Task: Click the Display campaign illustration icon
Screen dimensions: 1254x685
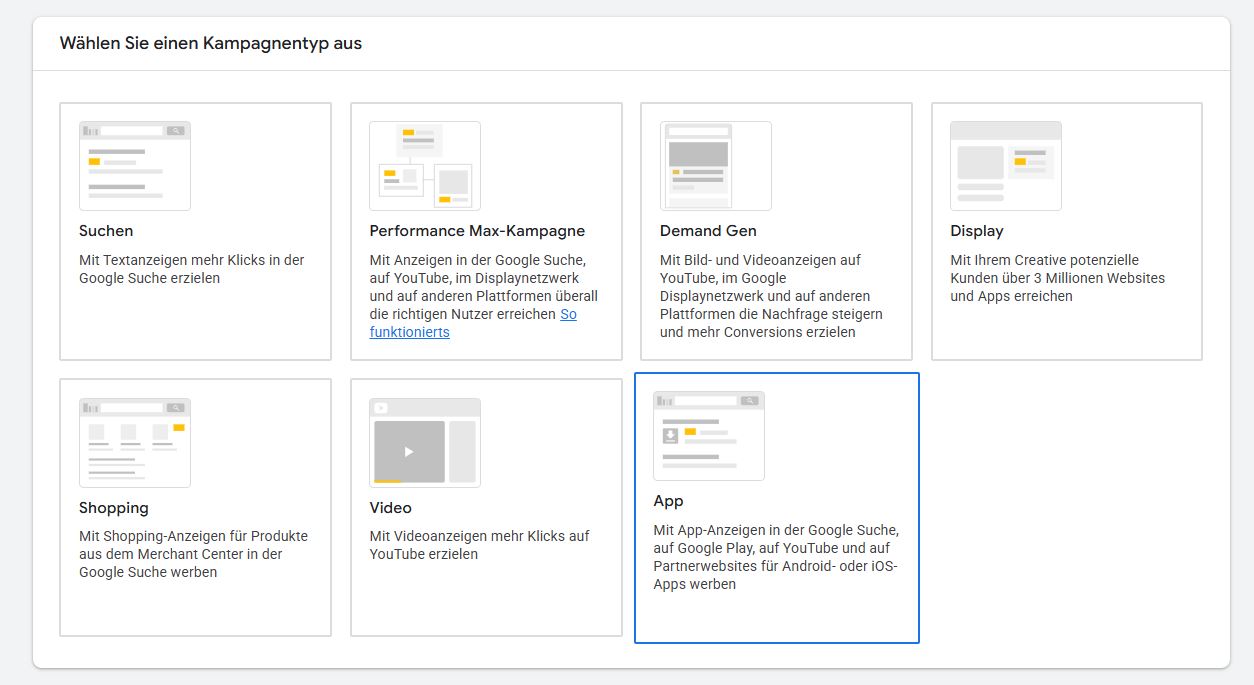Action: tap(1005, 166)
